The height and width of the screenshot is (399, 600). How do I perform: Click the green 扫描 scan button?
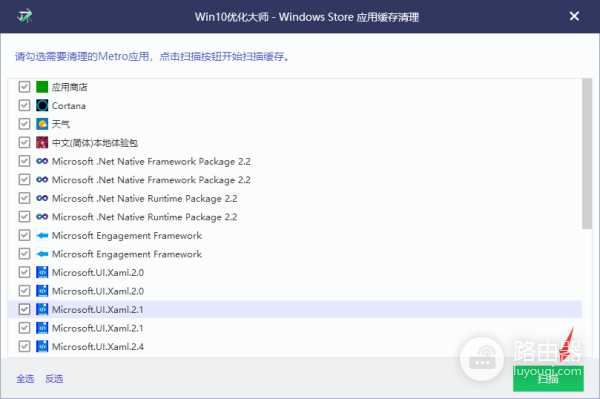[548, 379]
